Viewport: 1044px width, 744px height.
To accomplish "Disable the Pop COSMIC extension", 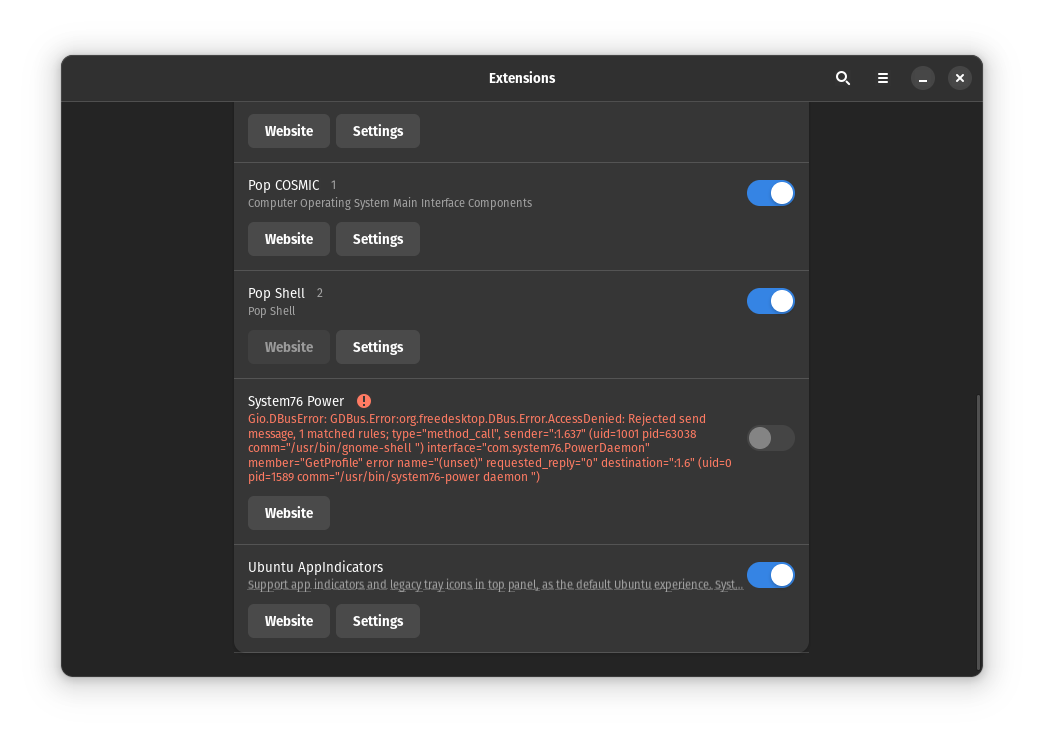I will (x=771, y=192).
